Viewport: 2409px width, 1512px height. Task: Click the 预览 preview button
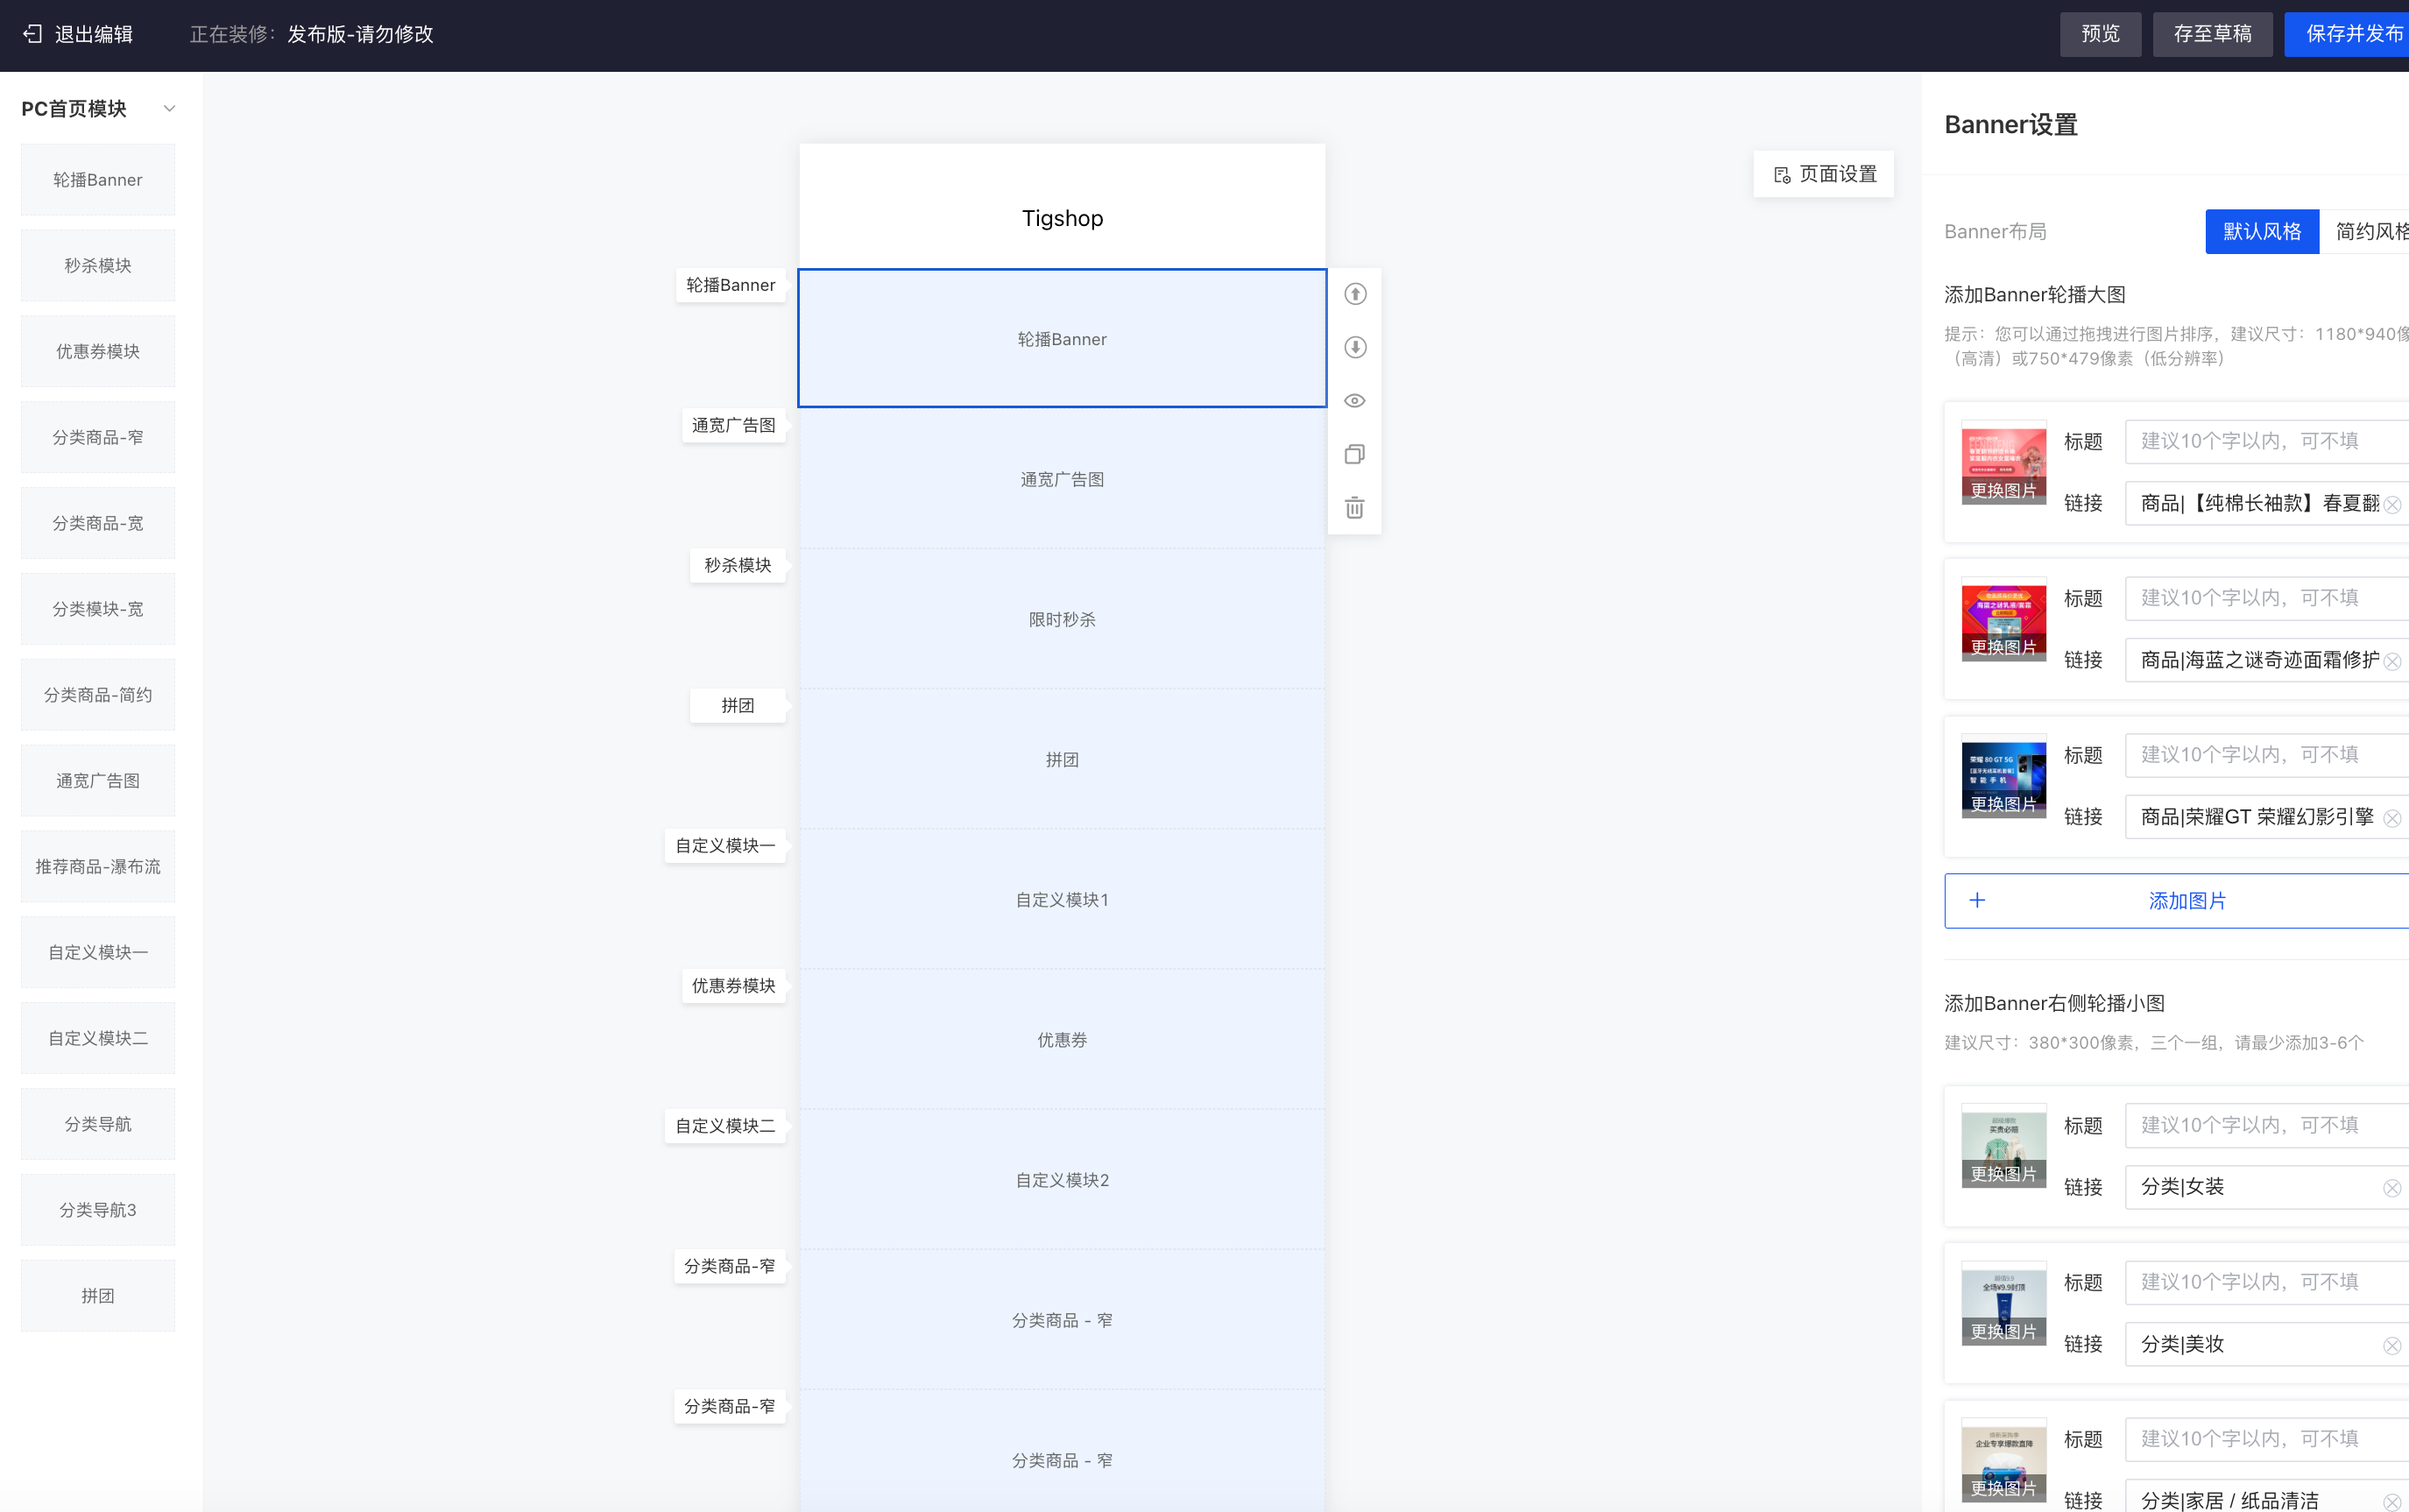(x=2099, y=34)
